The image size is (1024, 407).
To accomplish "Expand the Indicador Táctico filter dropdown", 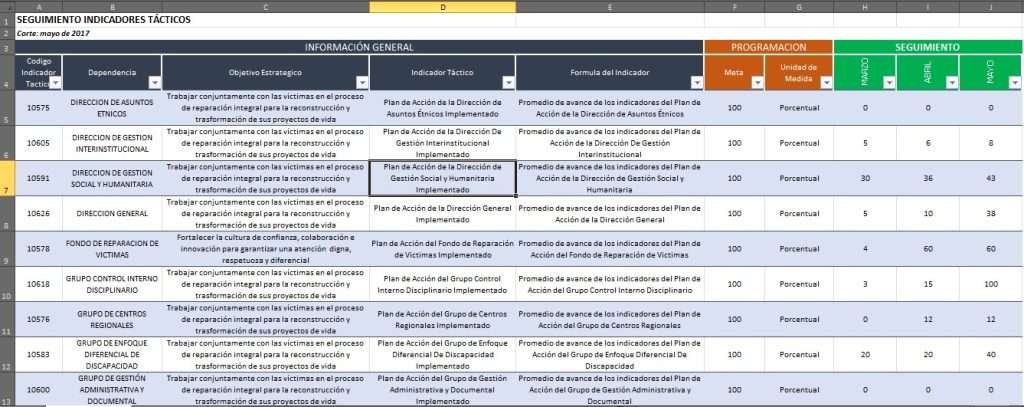I will 509,83.
